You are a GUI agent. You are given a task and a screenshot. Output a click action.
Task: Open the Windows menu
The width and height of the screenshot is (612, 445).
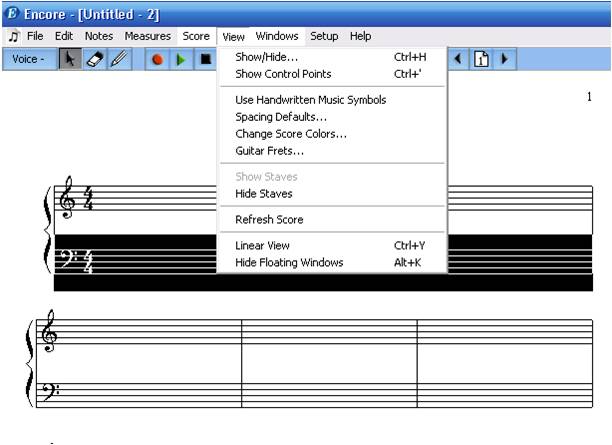tap(276, 36)
